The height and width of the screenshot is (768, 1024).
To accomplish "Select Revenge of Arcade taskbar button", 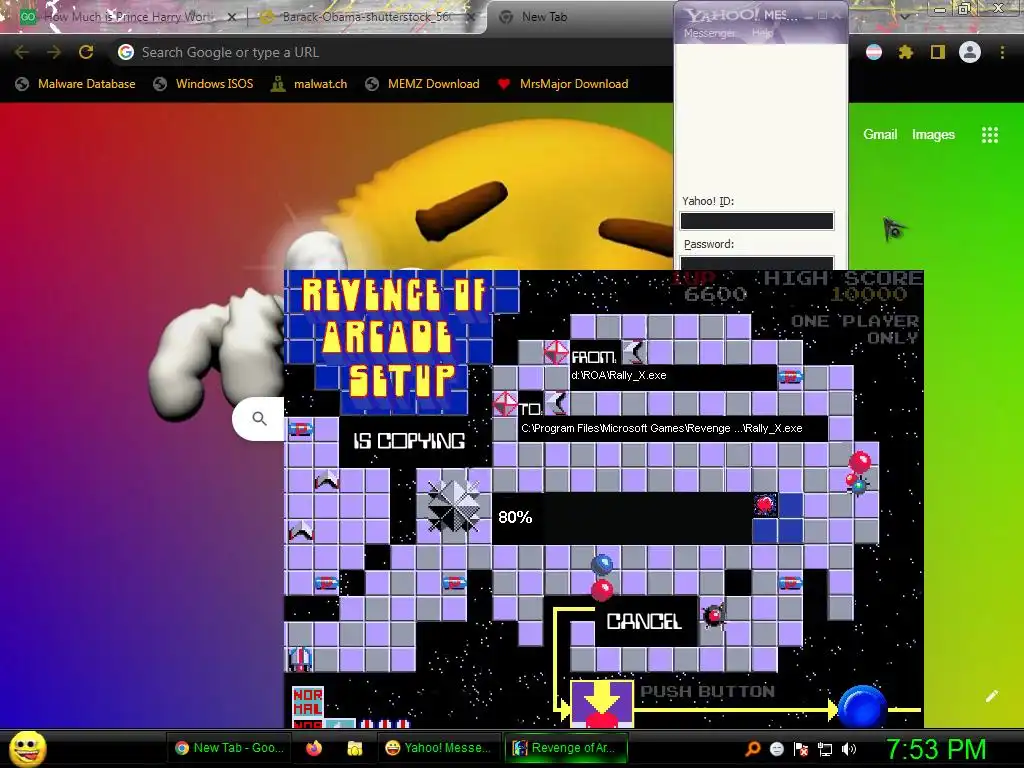I will pos(566,748).
